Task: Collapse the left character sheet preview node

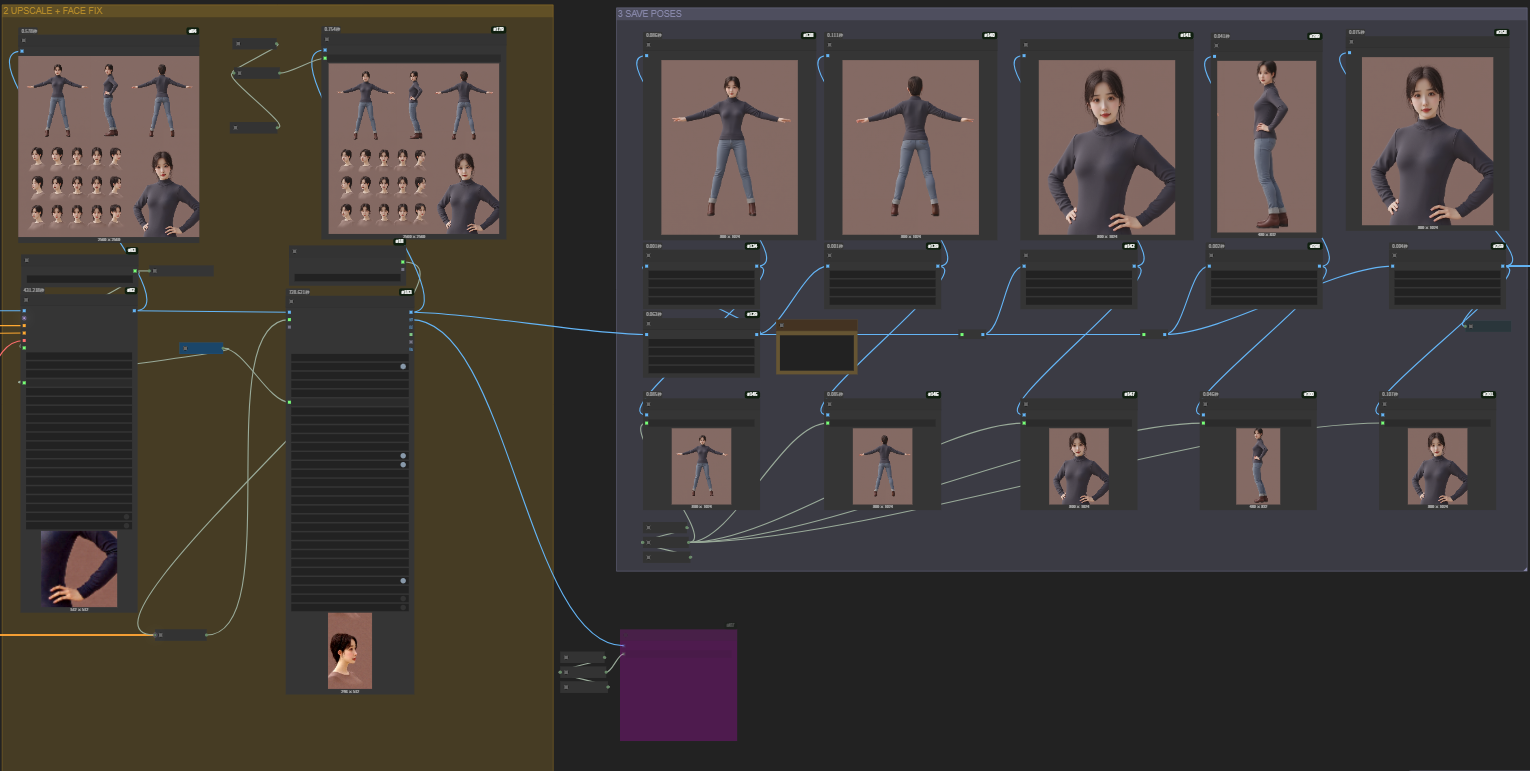Action: coord(24,40)
